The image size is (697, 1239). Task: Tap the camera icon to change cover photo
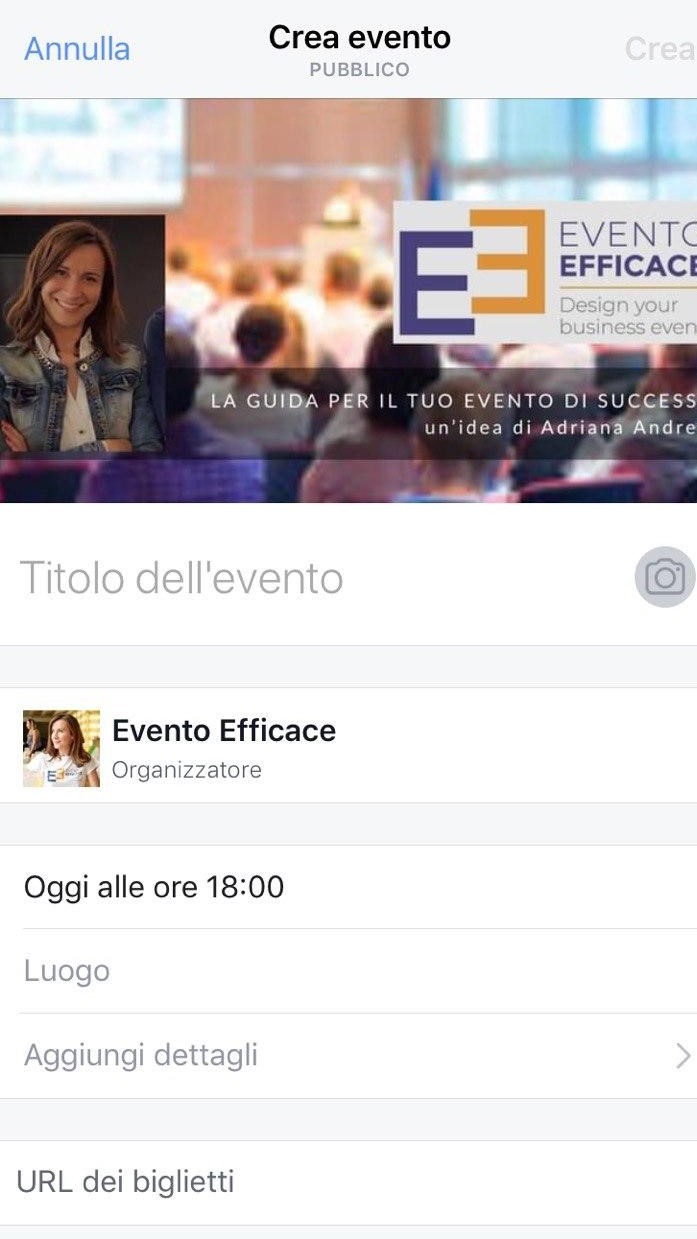665,577
